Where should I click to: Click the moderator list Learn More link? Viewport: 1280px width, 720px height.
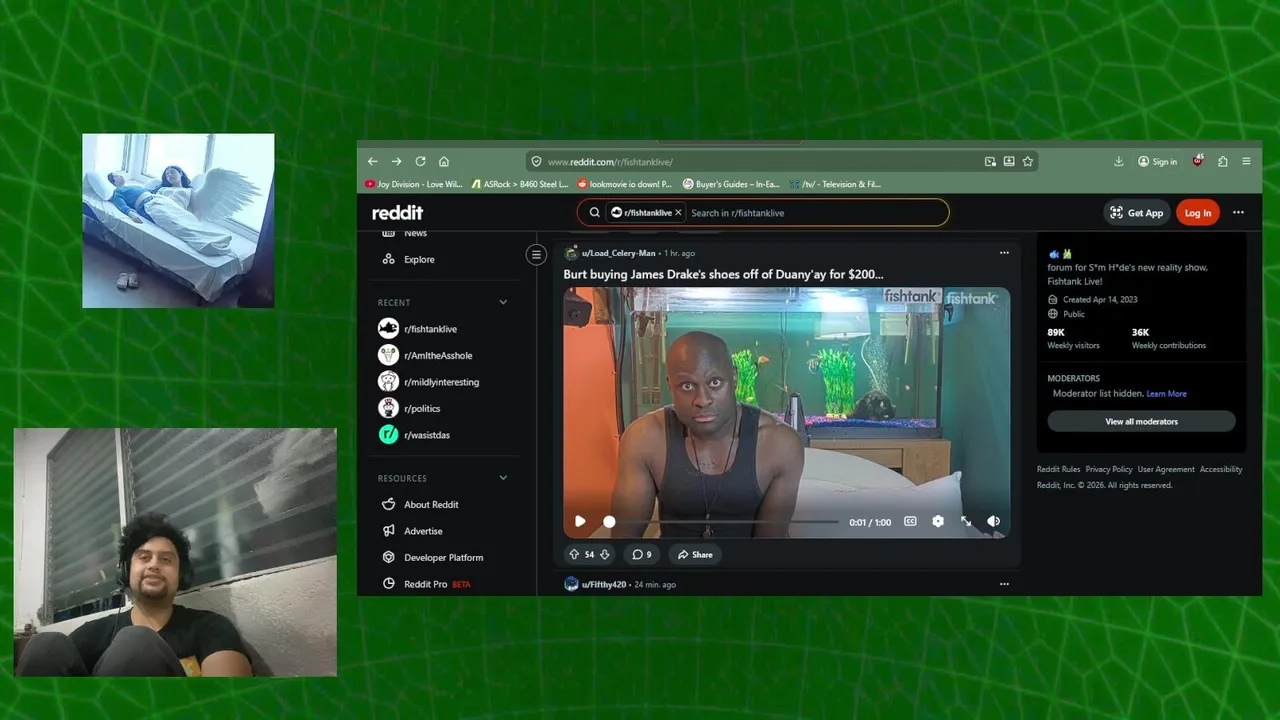(x=1166, y=394)
